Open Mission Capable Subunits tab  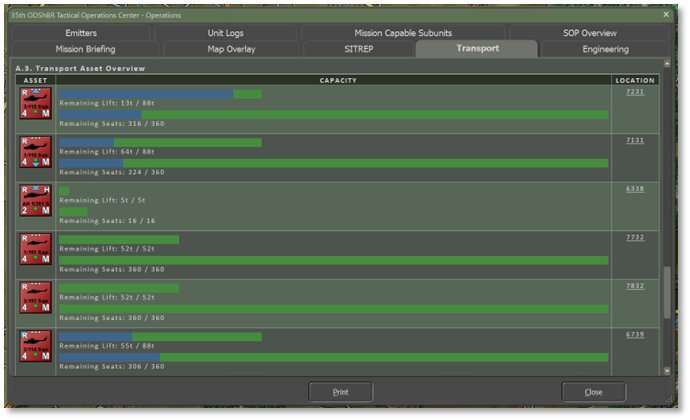(403, 33)
